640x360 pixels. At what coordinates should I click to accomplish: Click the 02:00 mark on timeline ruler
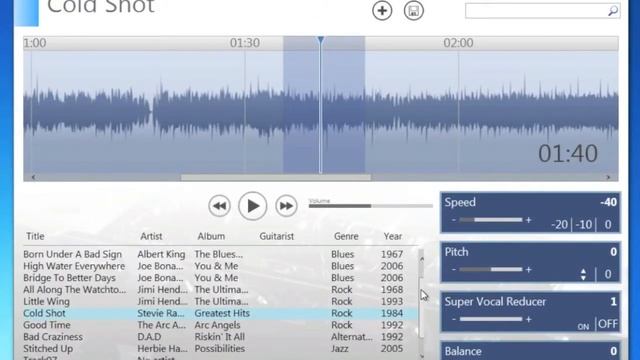click(458, 43)
